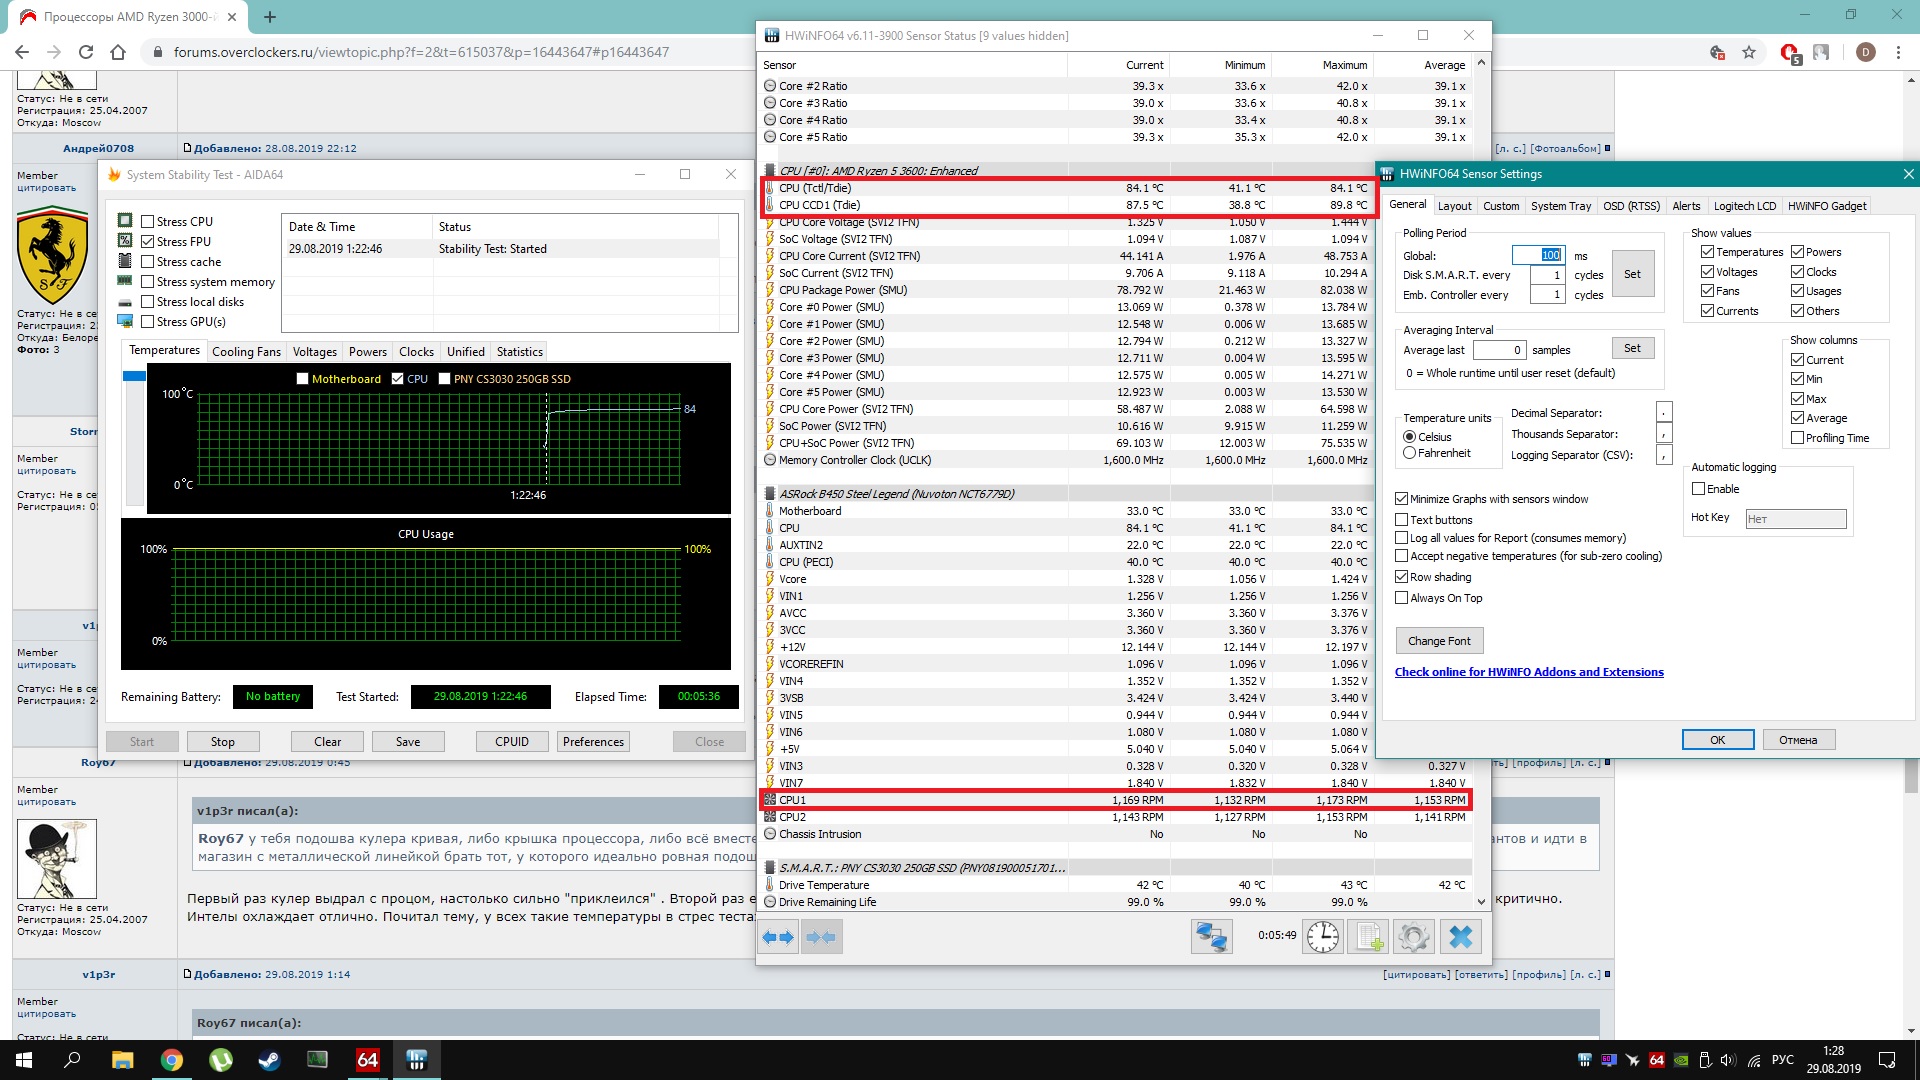This screenshot has width=1920, height=1080.
Task: Click the clock reset icon in HWiNFO
Action: [1322, 937]
